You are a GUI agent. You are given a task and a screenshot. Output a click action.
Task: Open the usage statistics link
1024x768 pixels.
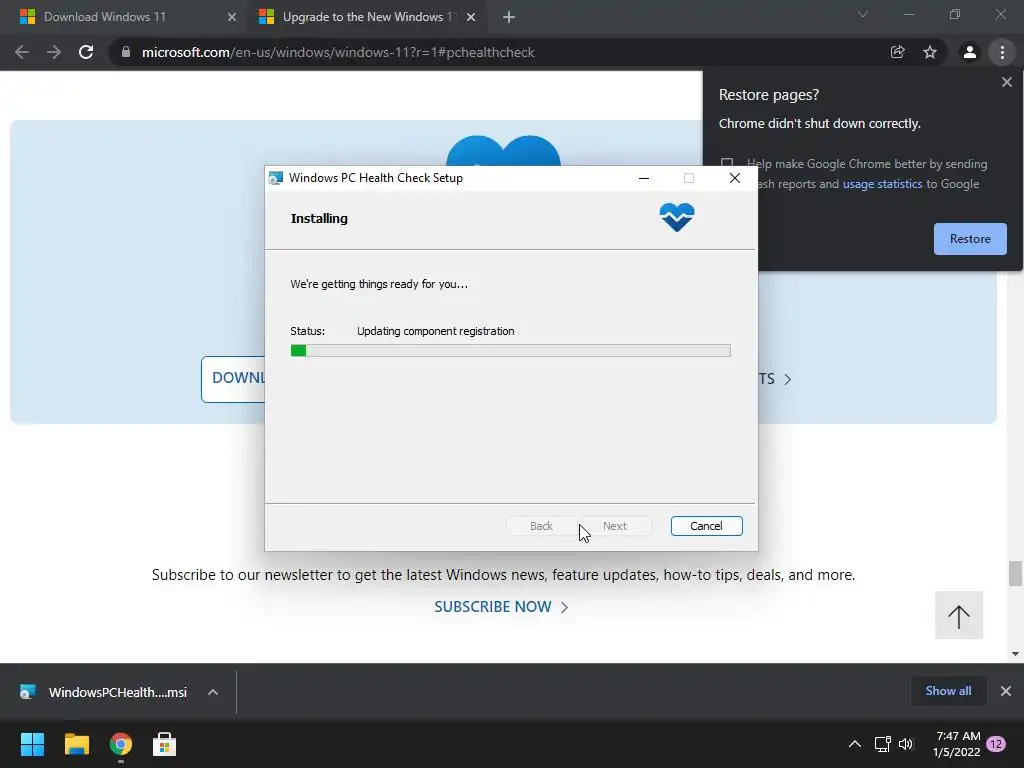click(x=882, y=184)
